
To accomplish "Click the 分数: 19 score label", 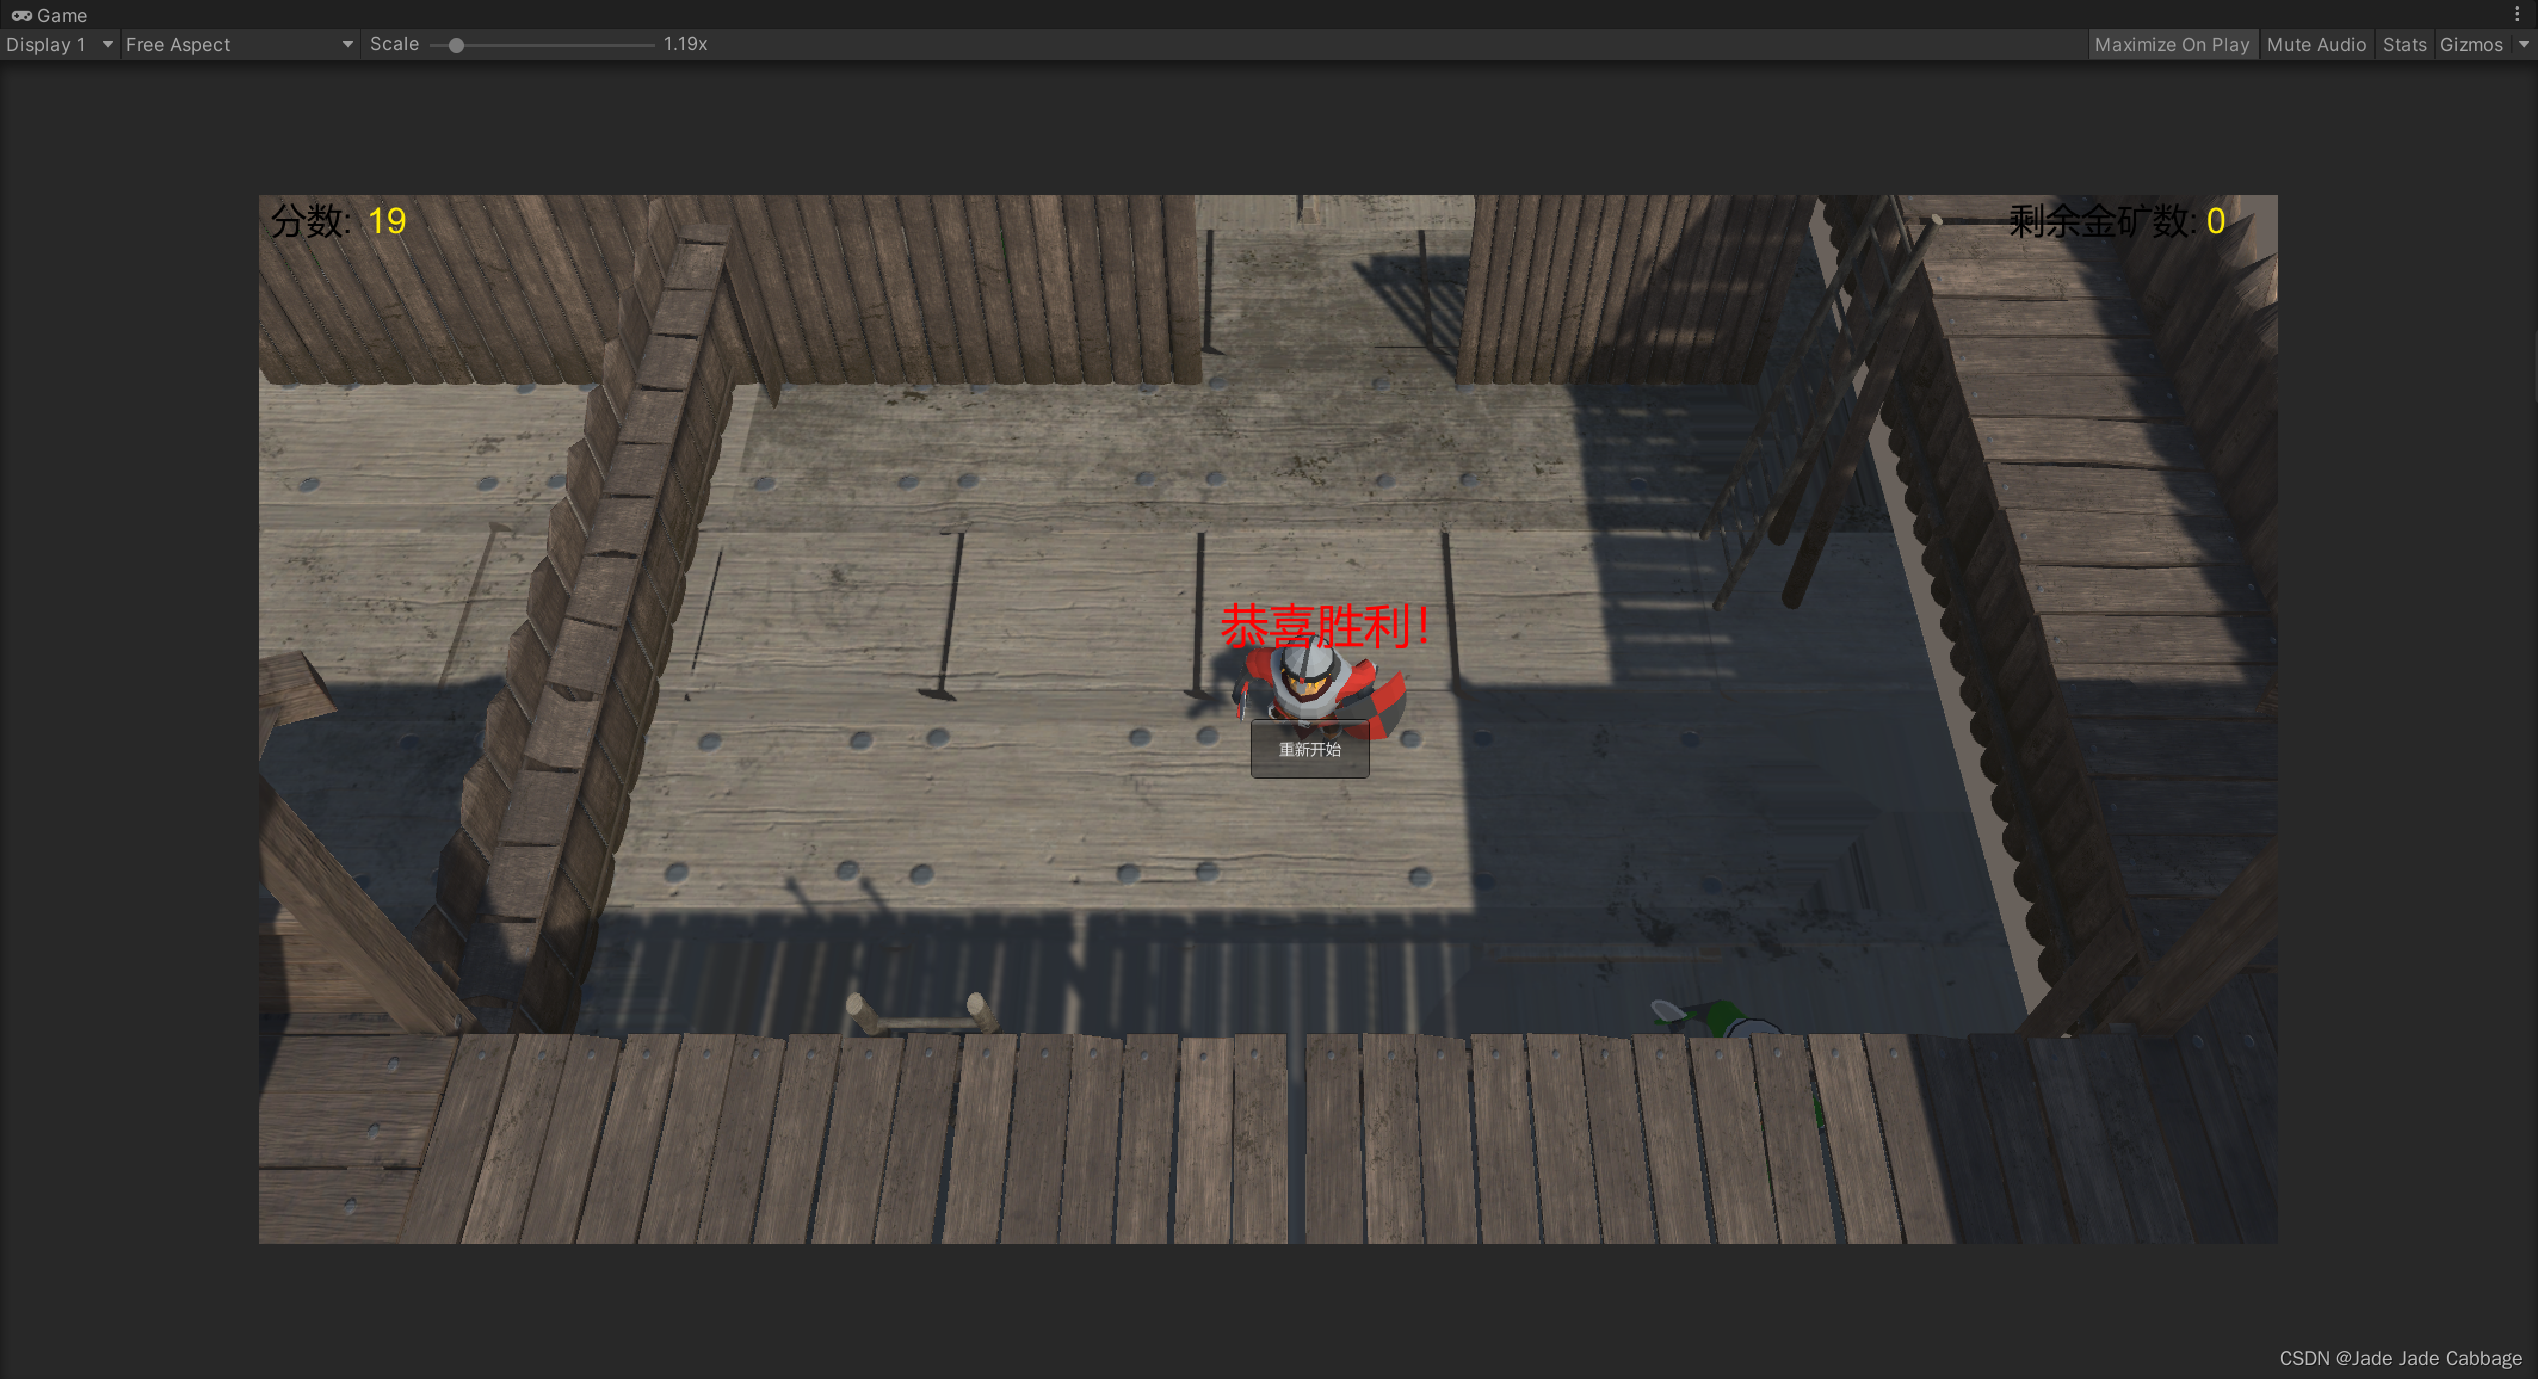I will 338,220.
